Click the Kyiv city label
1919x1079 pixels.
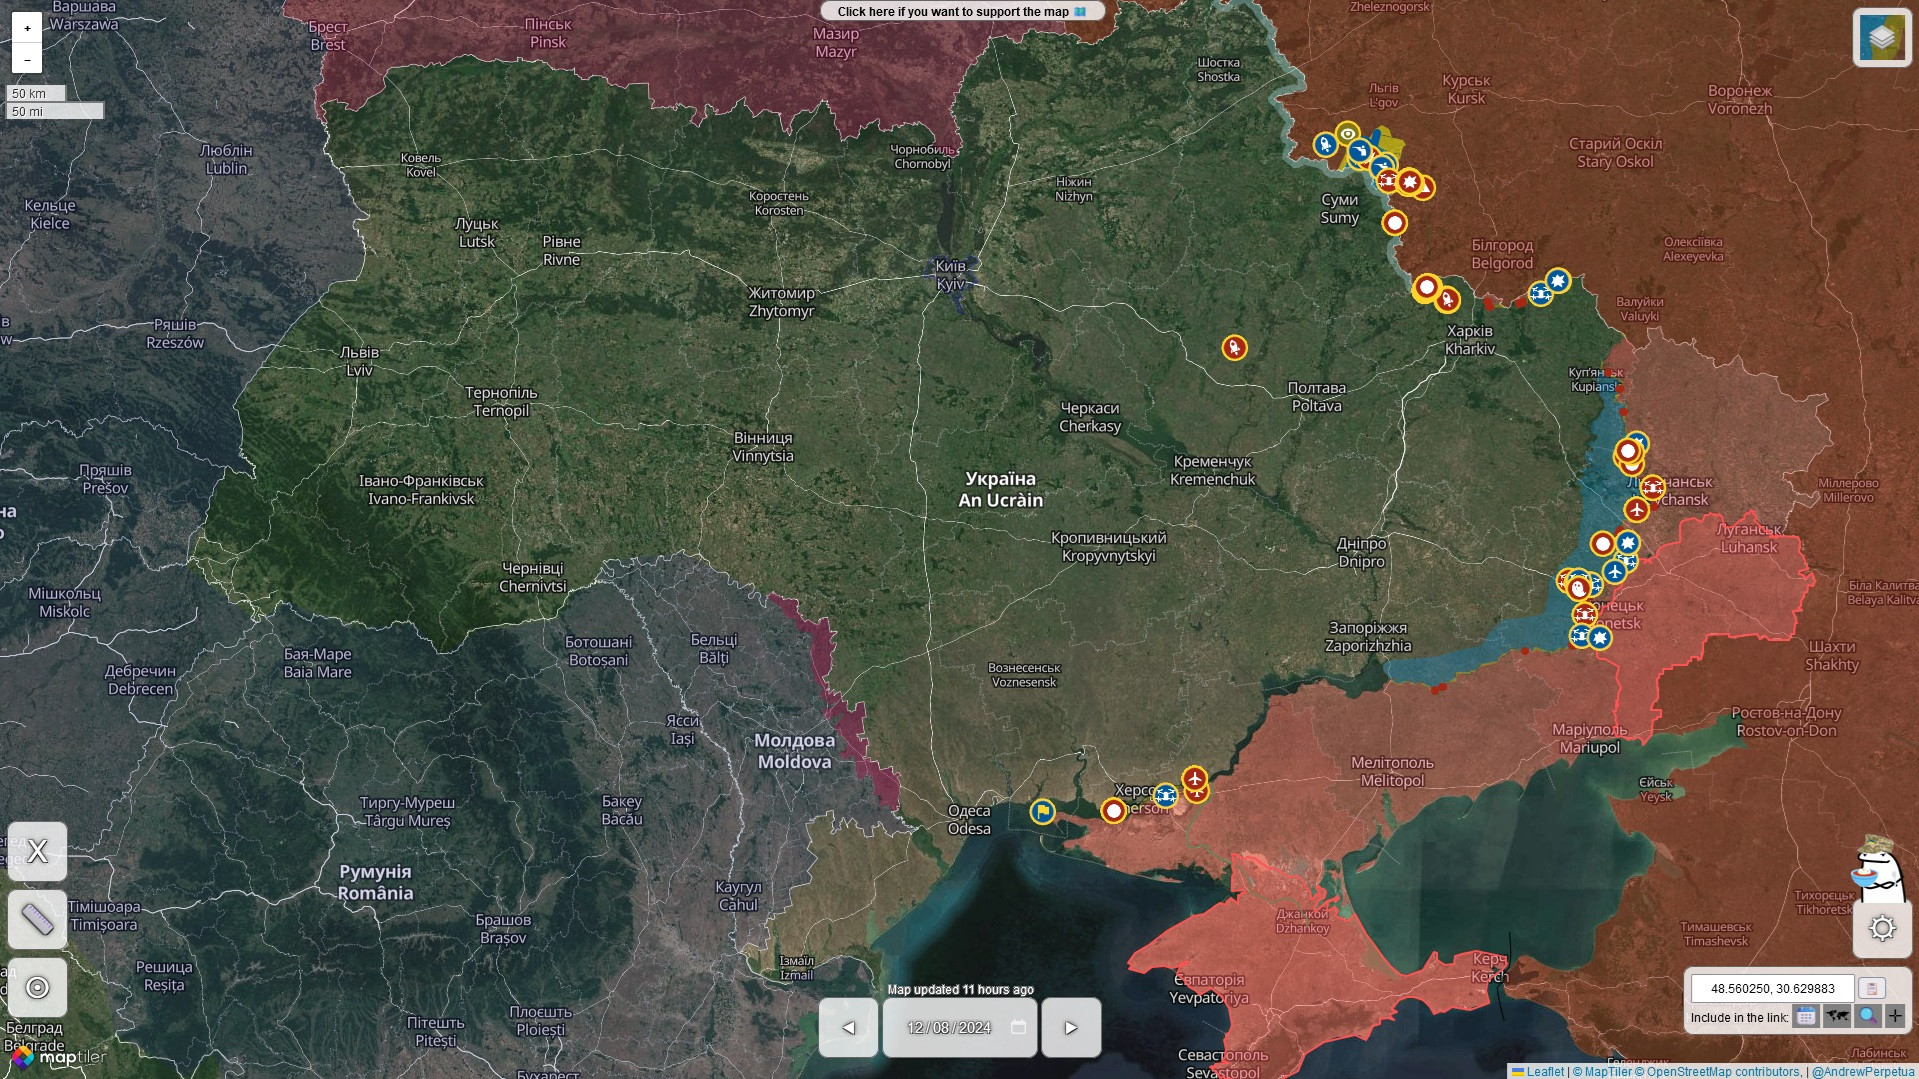point(950,275)
